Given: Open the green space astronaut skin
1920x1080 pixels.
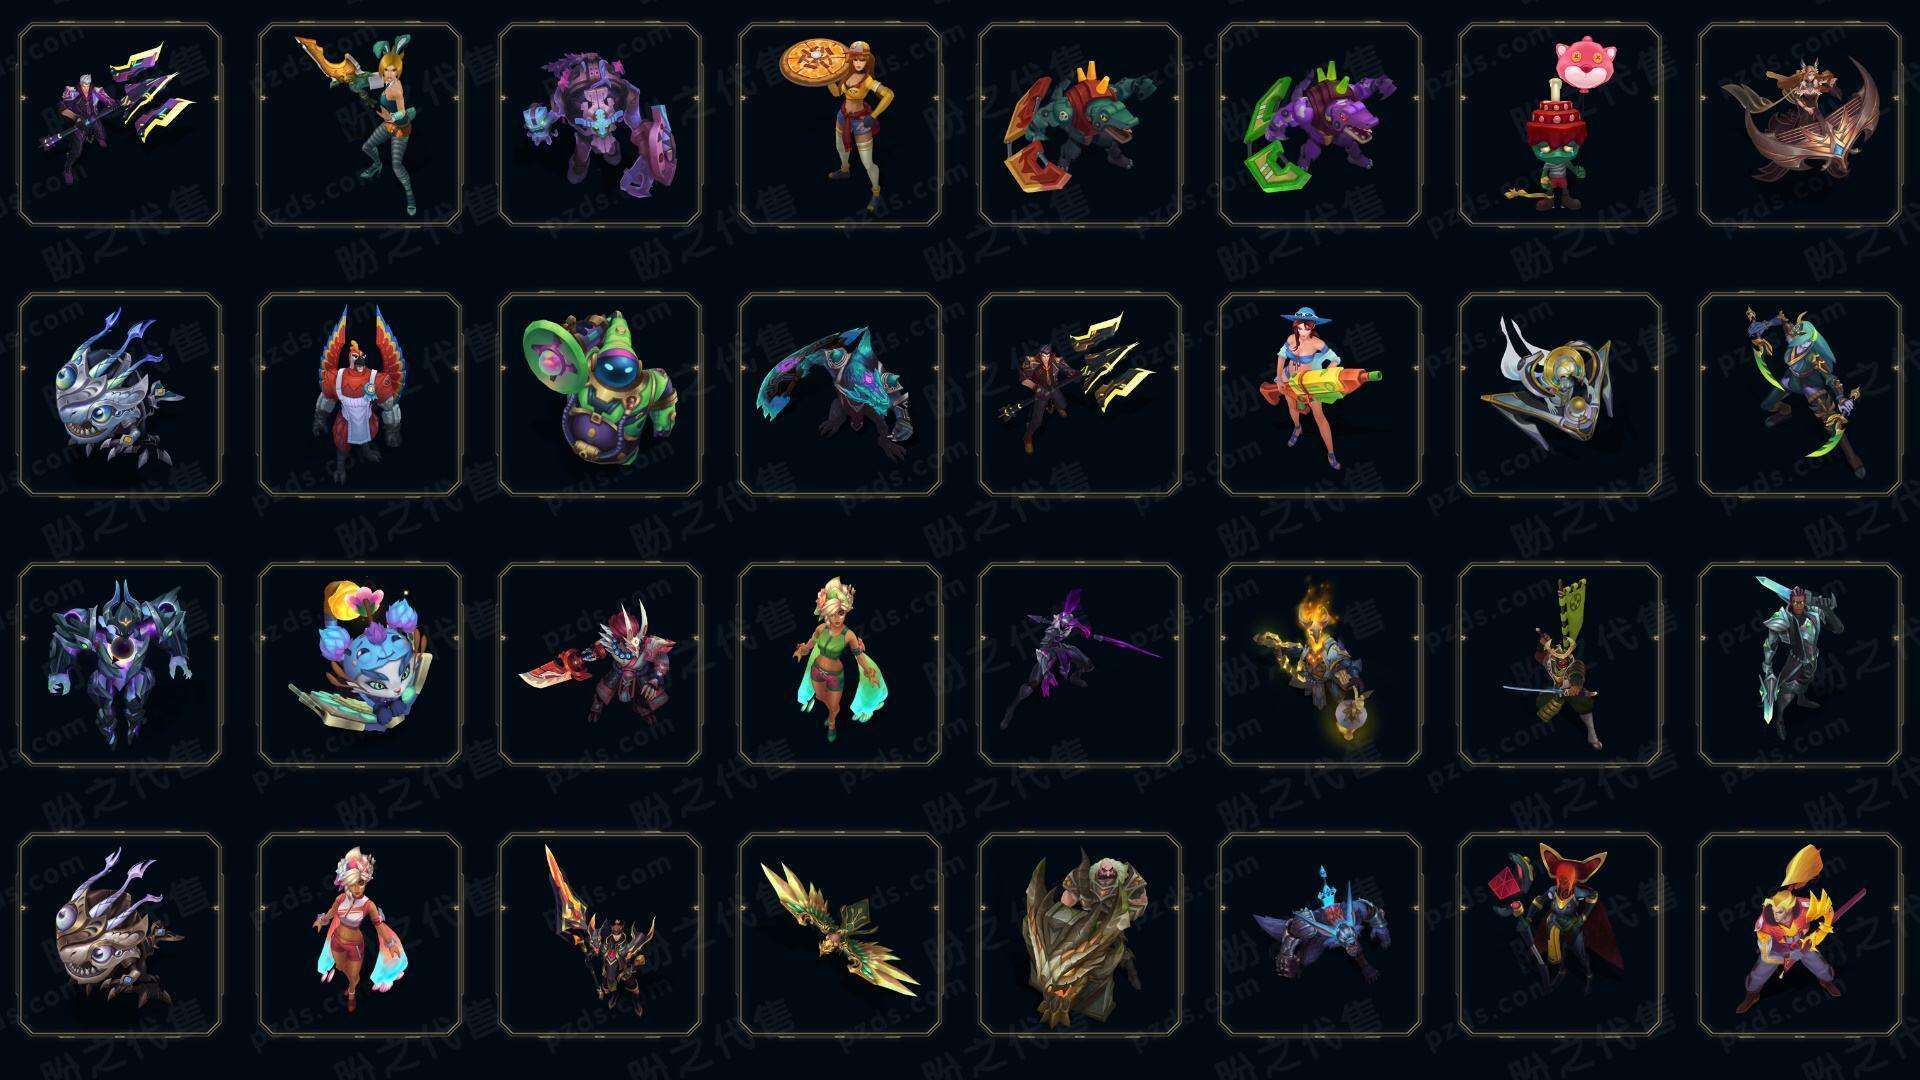Looking at the screenshot, I should 600,394.
